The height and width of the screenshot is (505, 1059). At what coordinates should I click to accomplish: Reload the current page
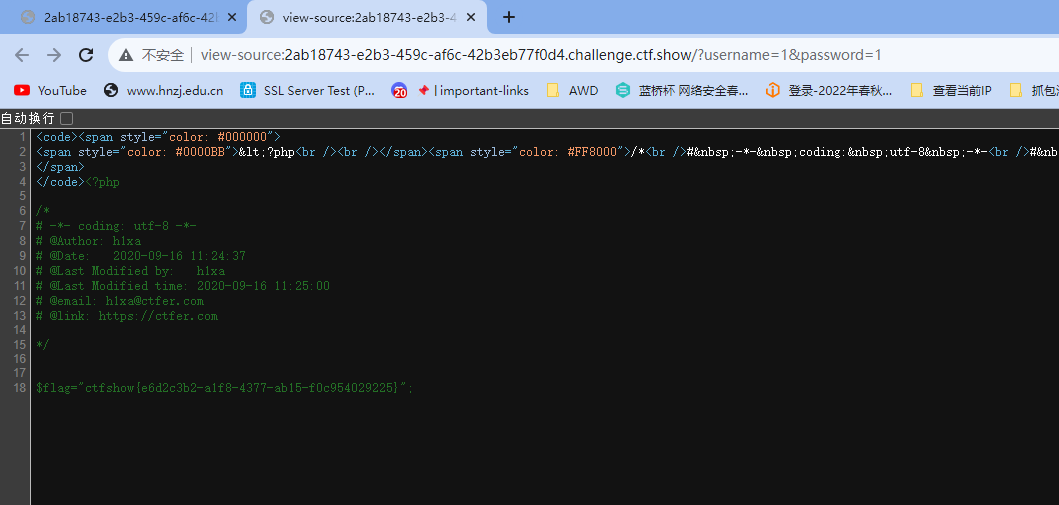click(x=86, y=55)
